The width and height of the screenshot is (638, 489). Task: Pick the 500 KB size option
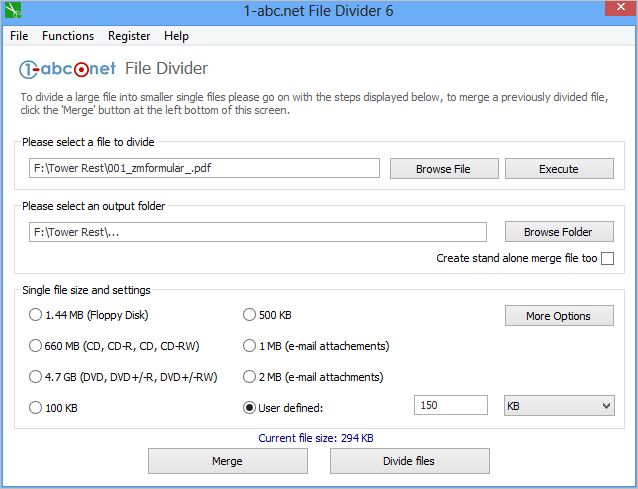[x=250, y=315]
